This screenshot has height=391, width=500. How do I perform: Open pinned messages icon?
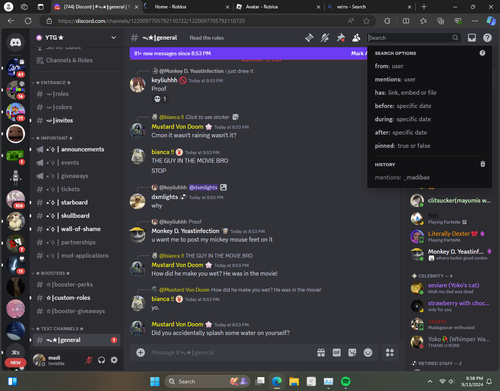[340, 38]
